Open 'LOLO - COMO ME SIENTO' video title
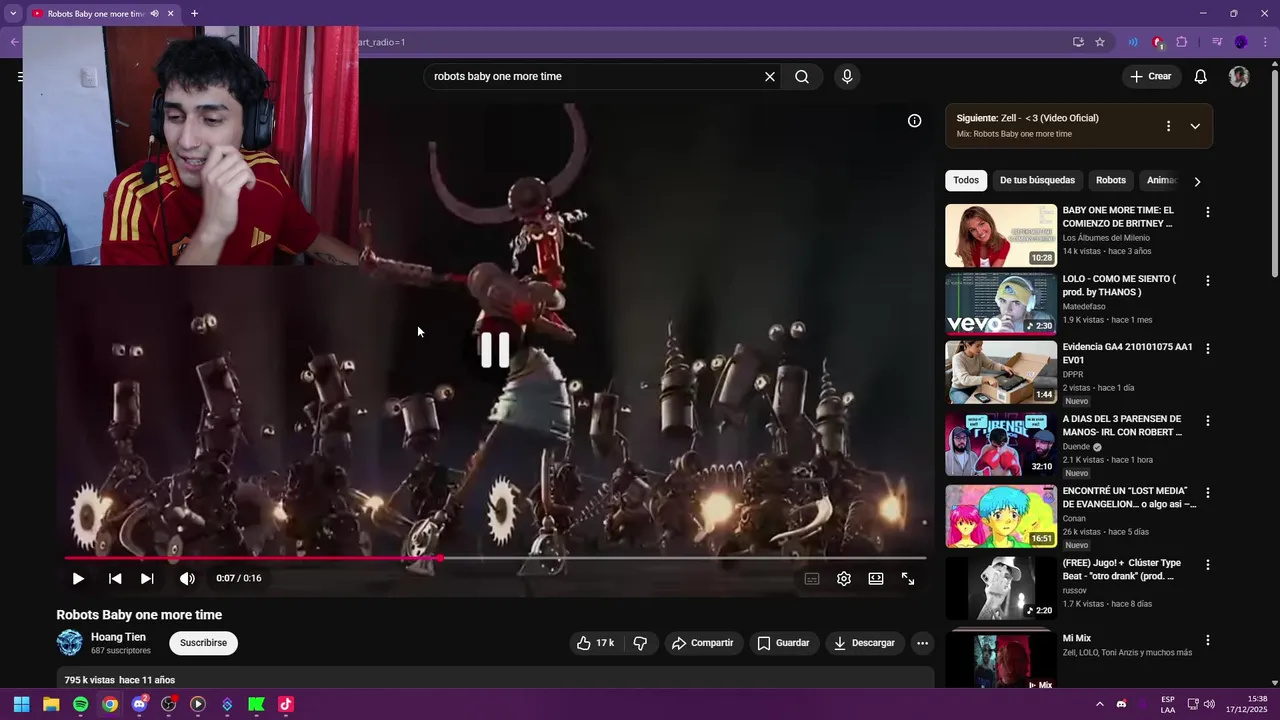Viewport: 1280px width, 720px height. 1119,286
